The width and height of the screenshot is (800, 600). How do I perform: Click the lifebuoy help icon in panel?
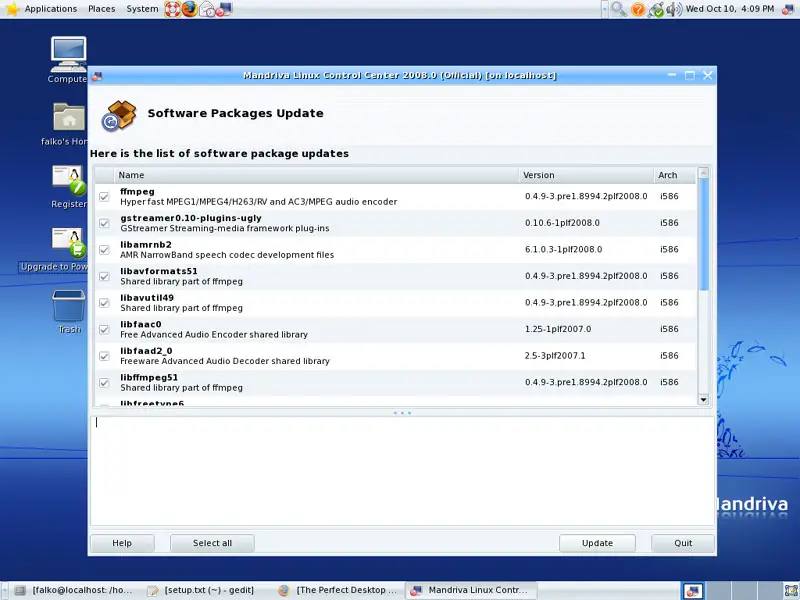[x=171, y=9]
